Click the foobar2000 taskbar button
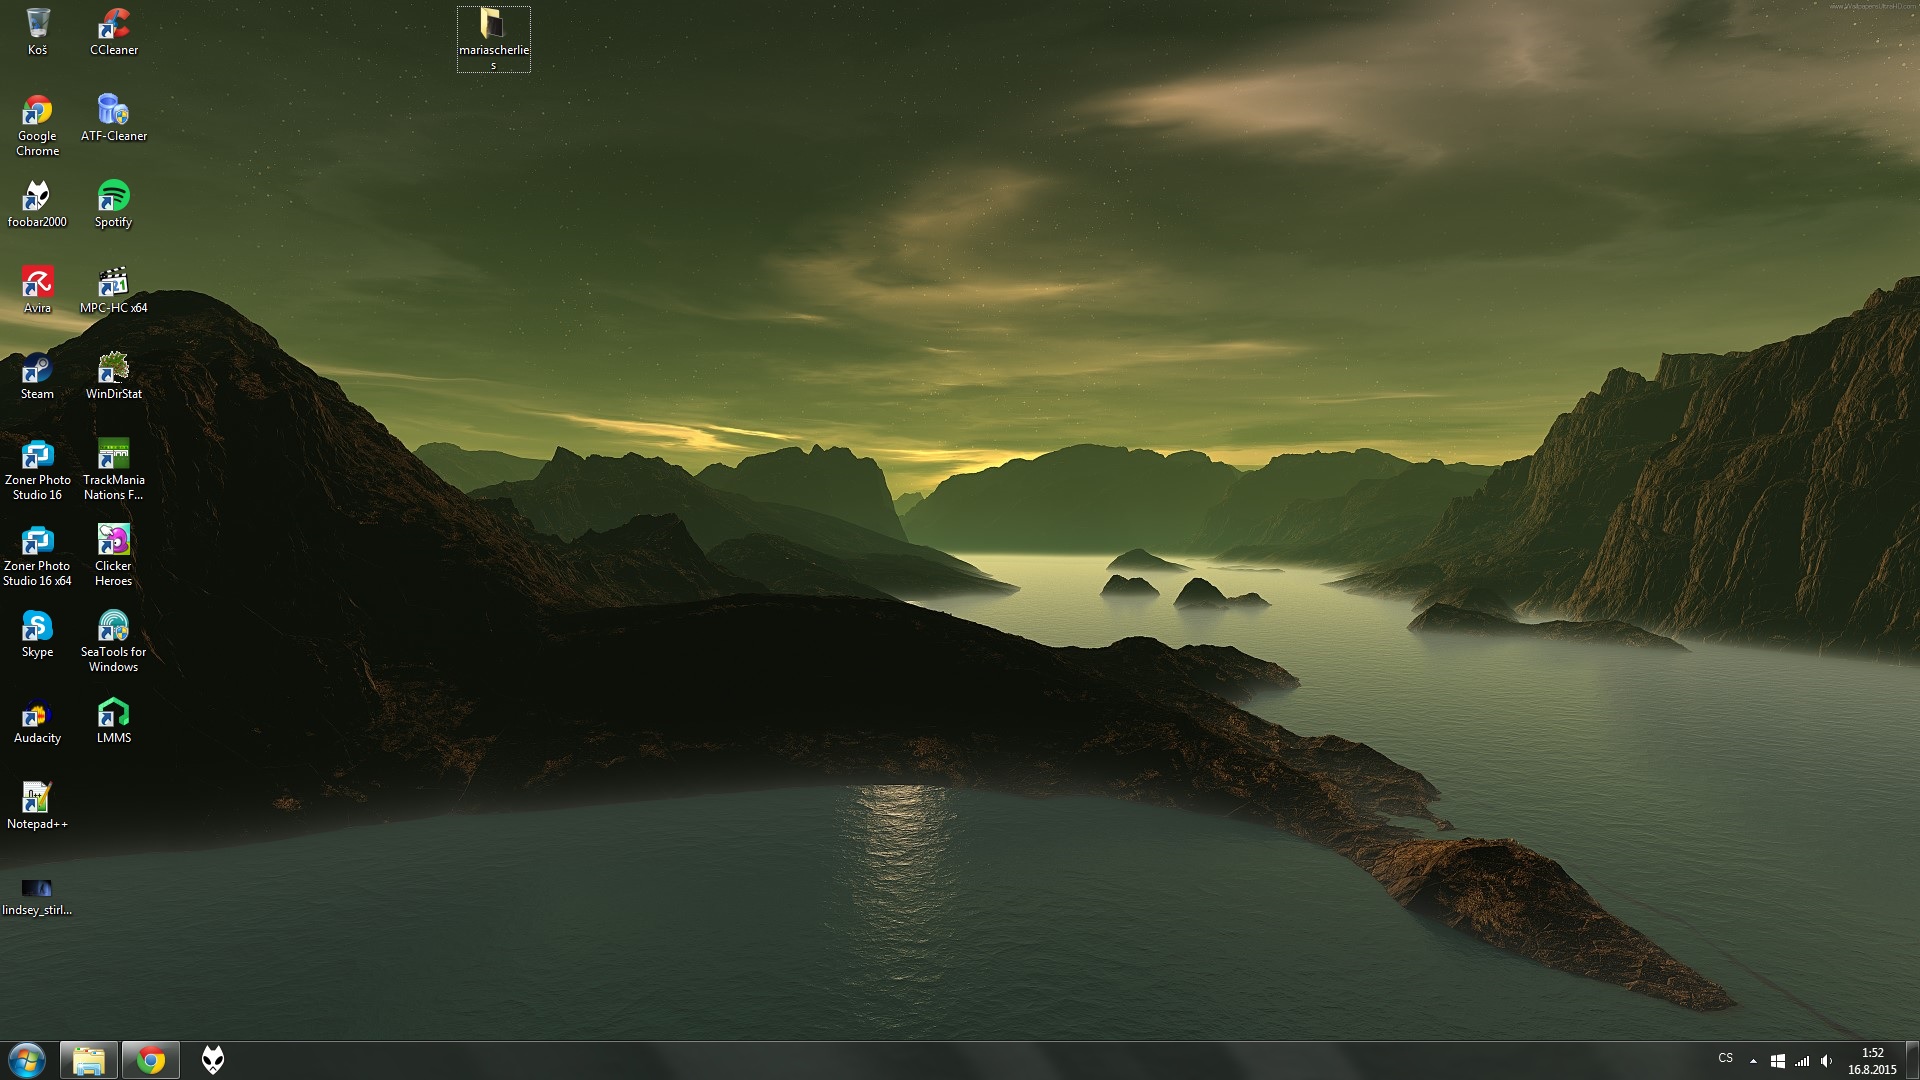Image resolution: width=1920 pixels, height=1080 pixels. (x=213, y=1060)
